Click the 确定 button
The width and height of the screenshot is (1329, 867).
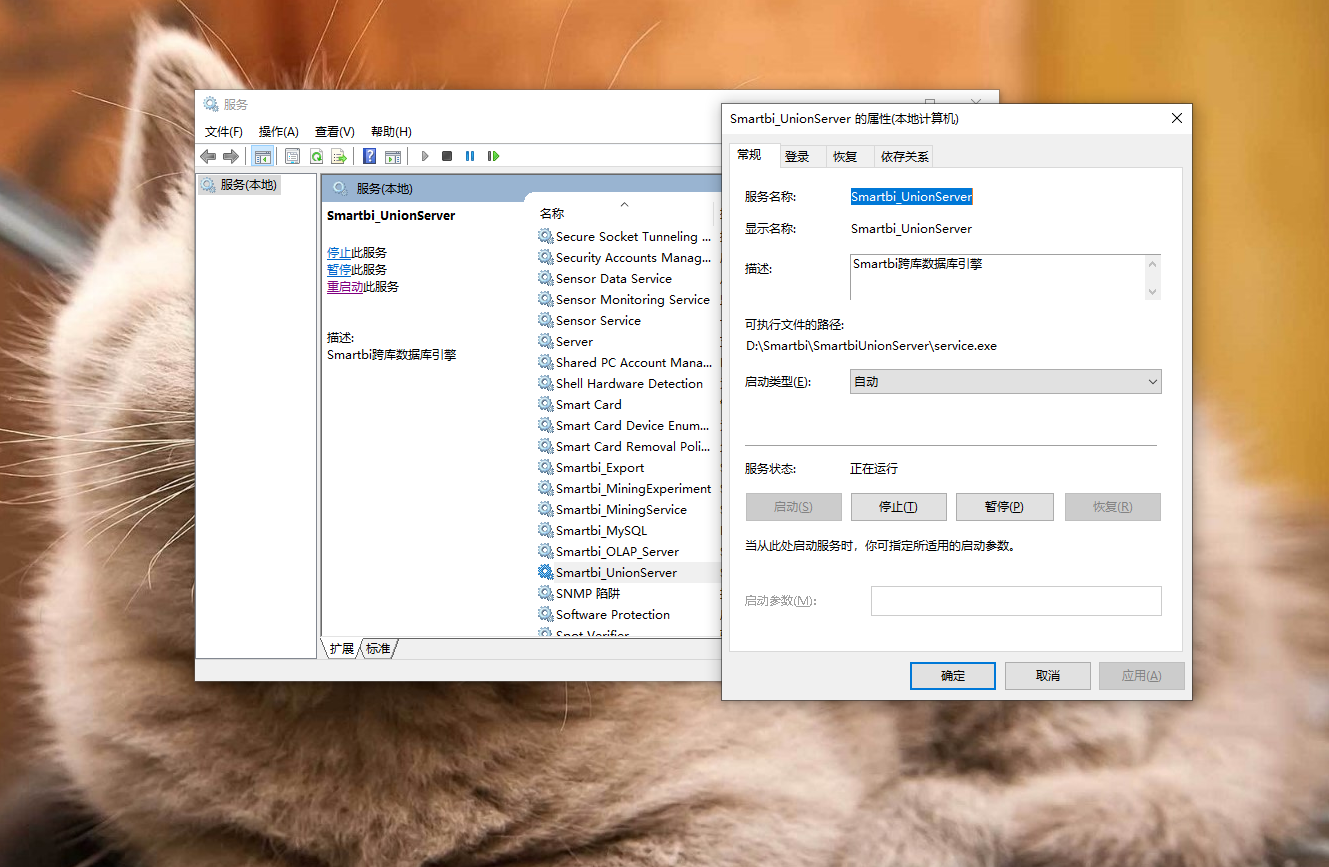tap(953, 676)
